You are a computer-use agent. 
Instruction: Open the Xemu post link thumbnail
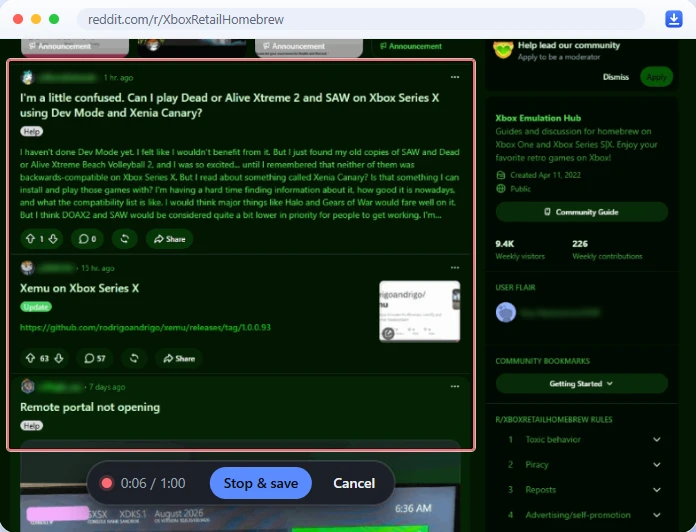point(419,311)
